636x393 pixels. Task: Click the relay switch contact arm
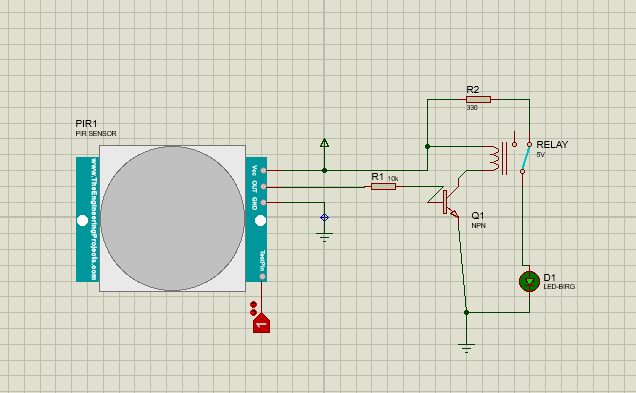point(526,158)
